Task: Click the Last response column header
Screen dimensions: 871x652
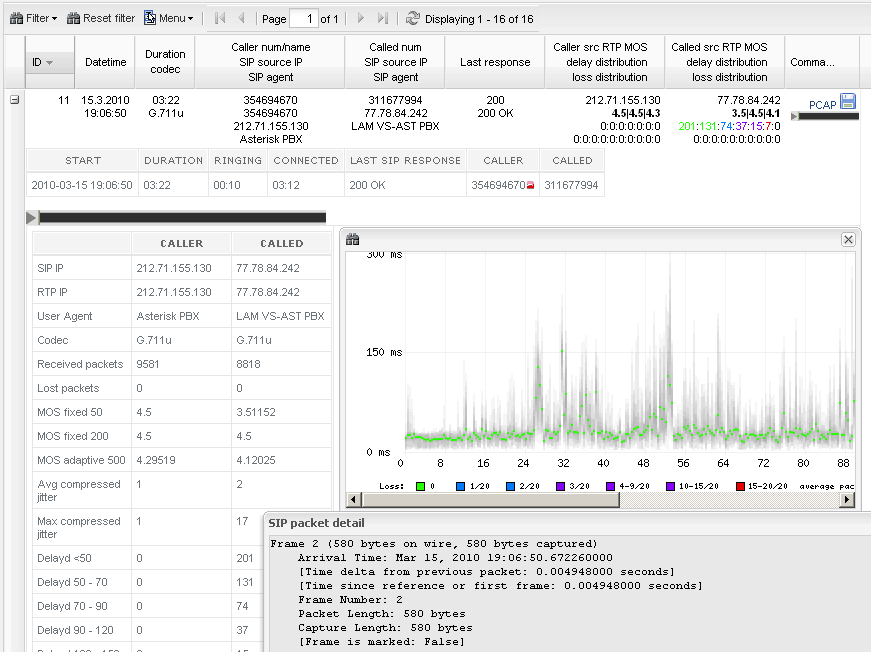Action: [495, 62]
